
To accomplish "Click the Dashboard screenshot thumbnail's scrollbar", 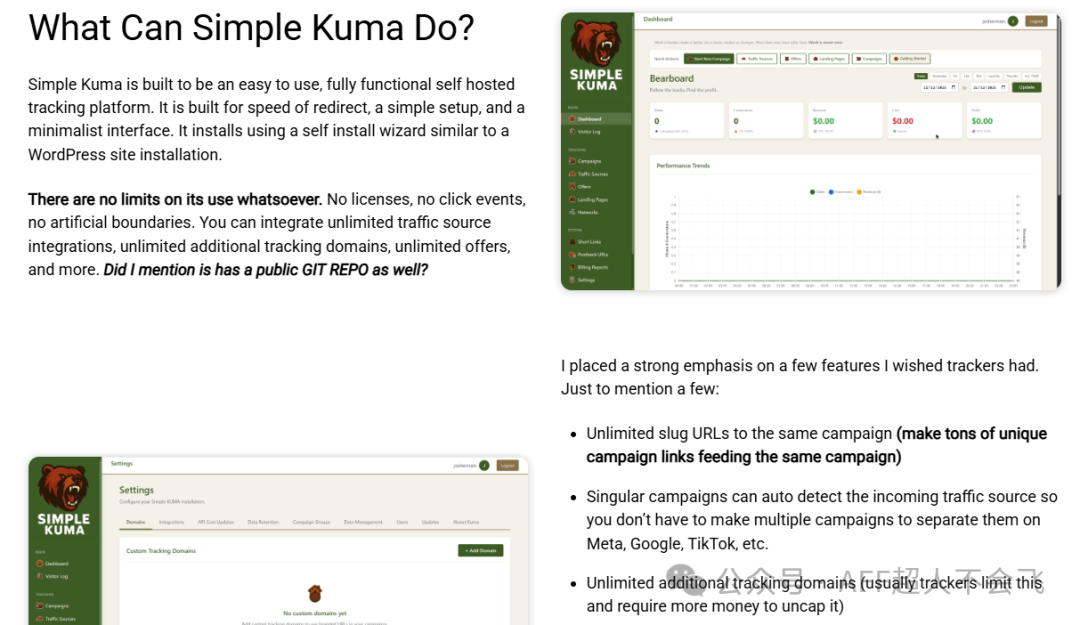I will pyautogui.click(x=1058, y=152).
